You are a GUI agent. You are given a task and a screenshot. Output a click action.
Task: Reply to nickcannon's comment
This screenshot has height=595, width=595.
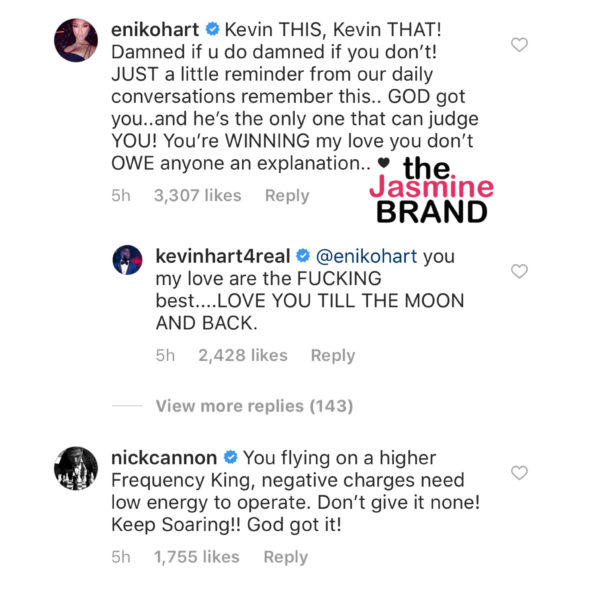click(x=286, y=557)
